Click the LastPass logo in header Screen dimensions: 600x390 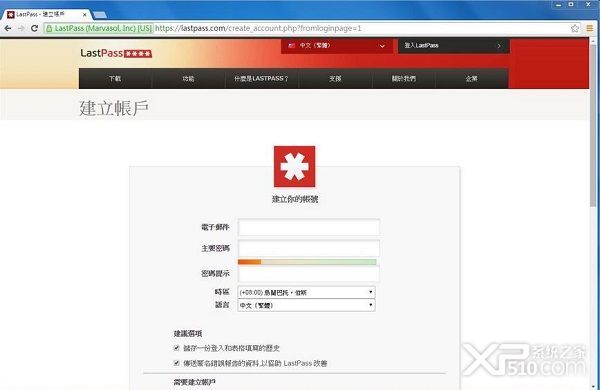pyautogui.click(x=116, y=53)
